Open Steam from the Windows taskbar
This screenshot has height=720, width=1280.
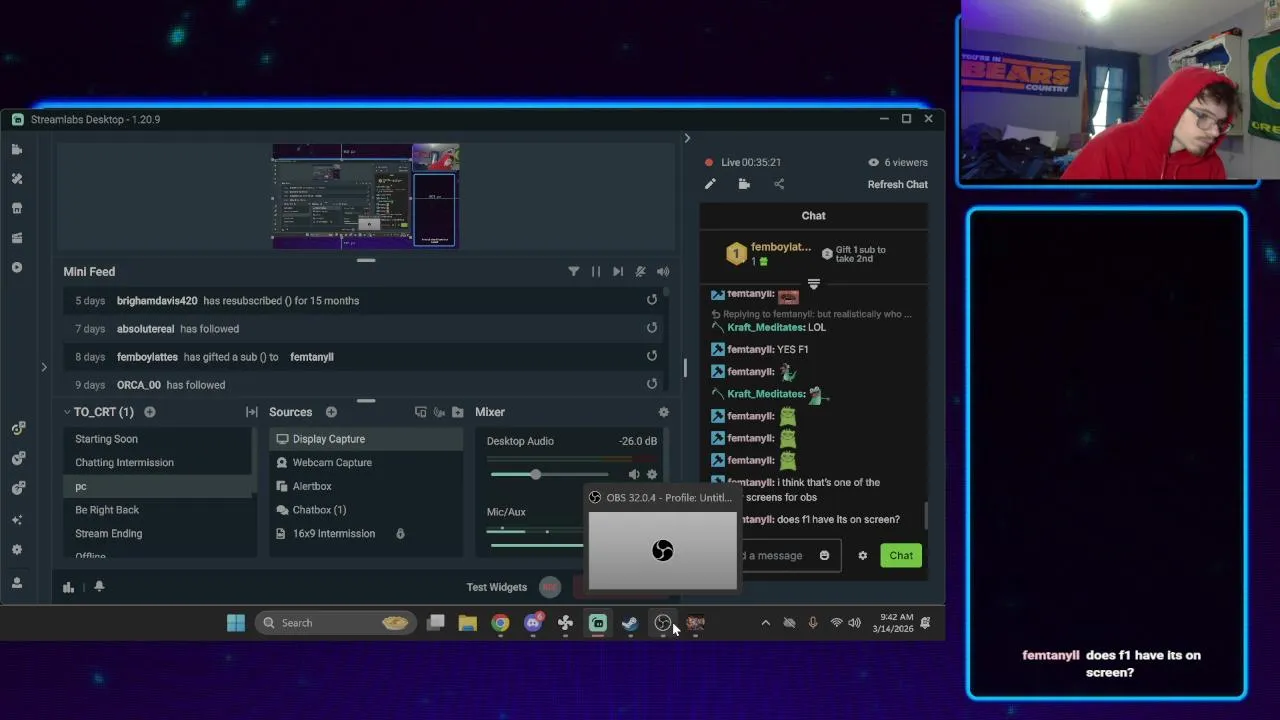coord(630,623)
